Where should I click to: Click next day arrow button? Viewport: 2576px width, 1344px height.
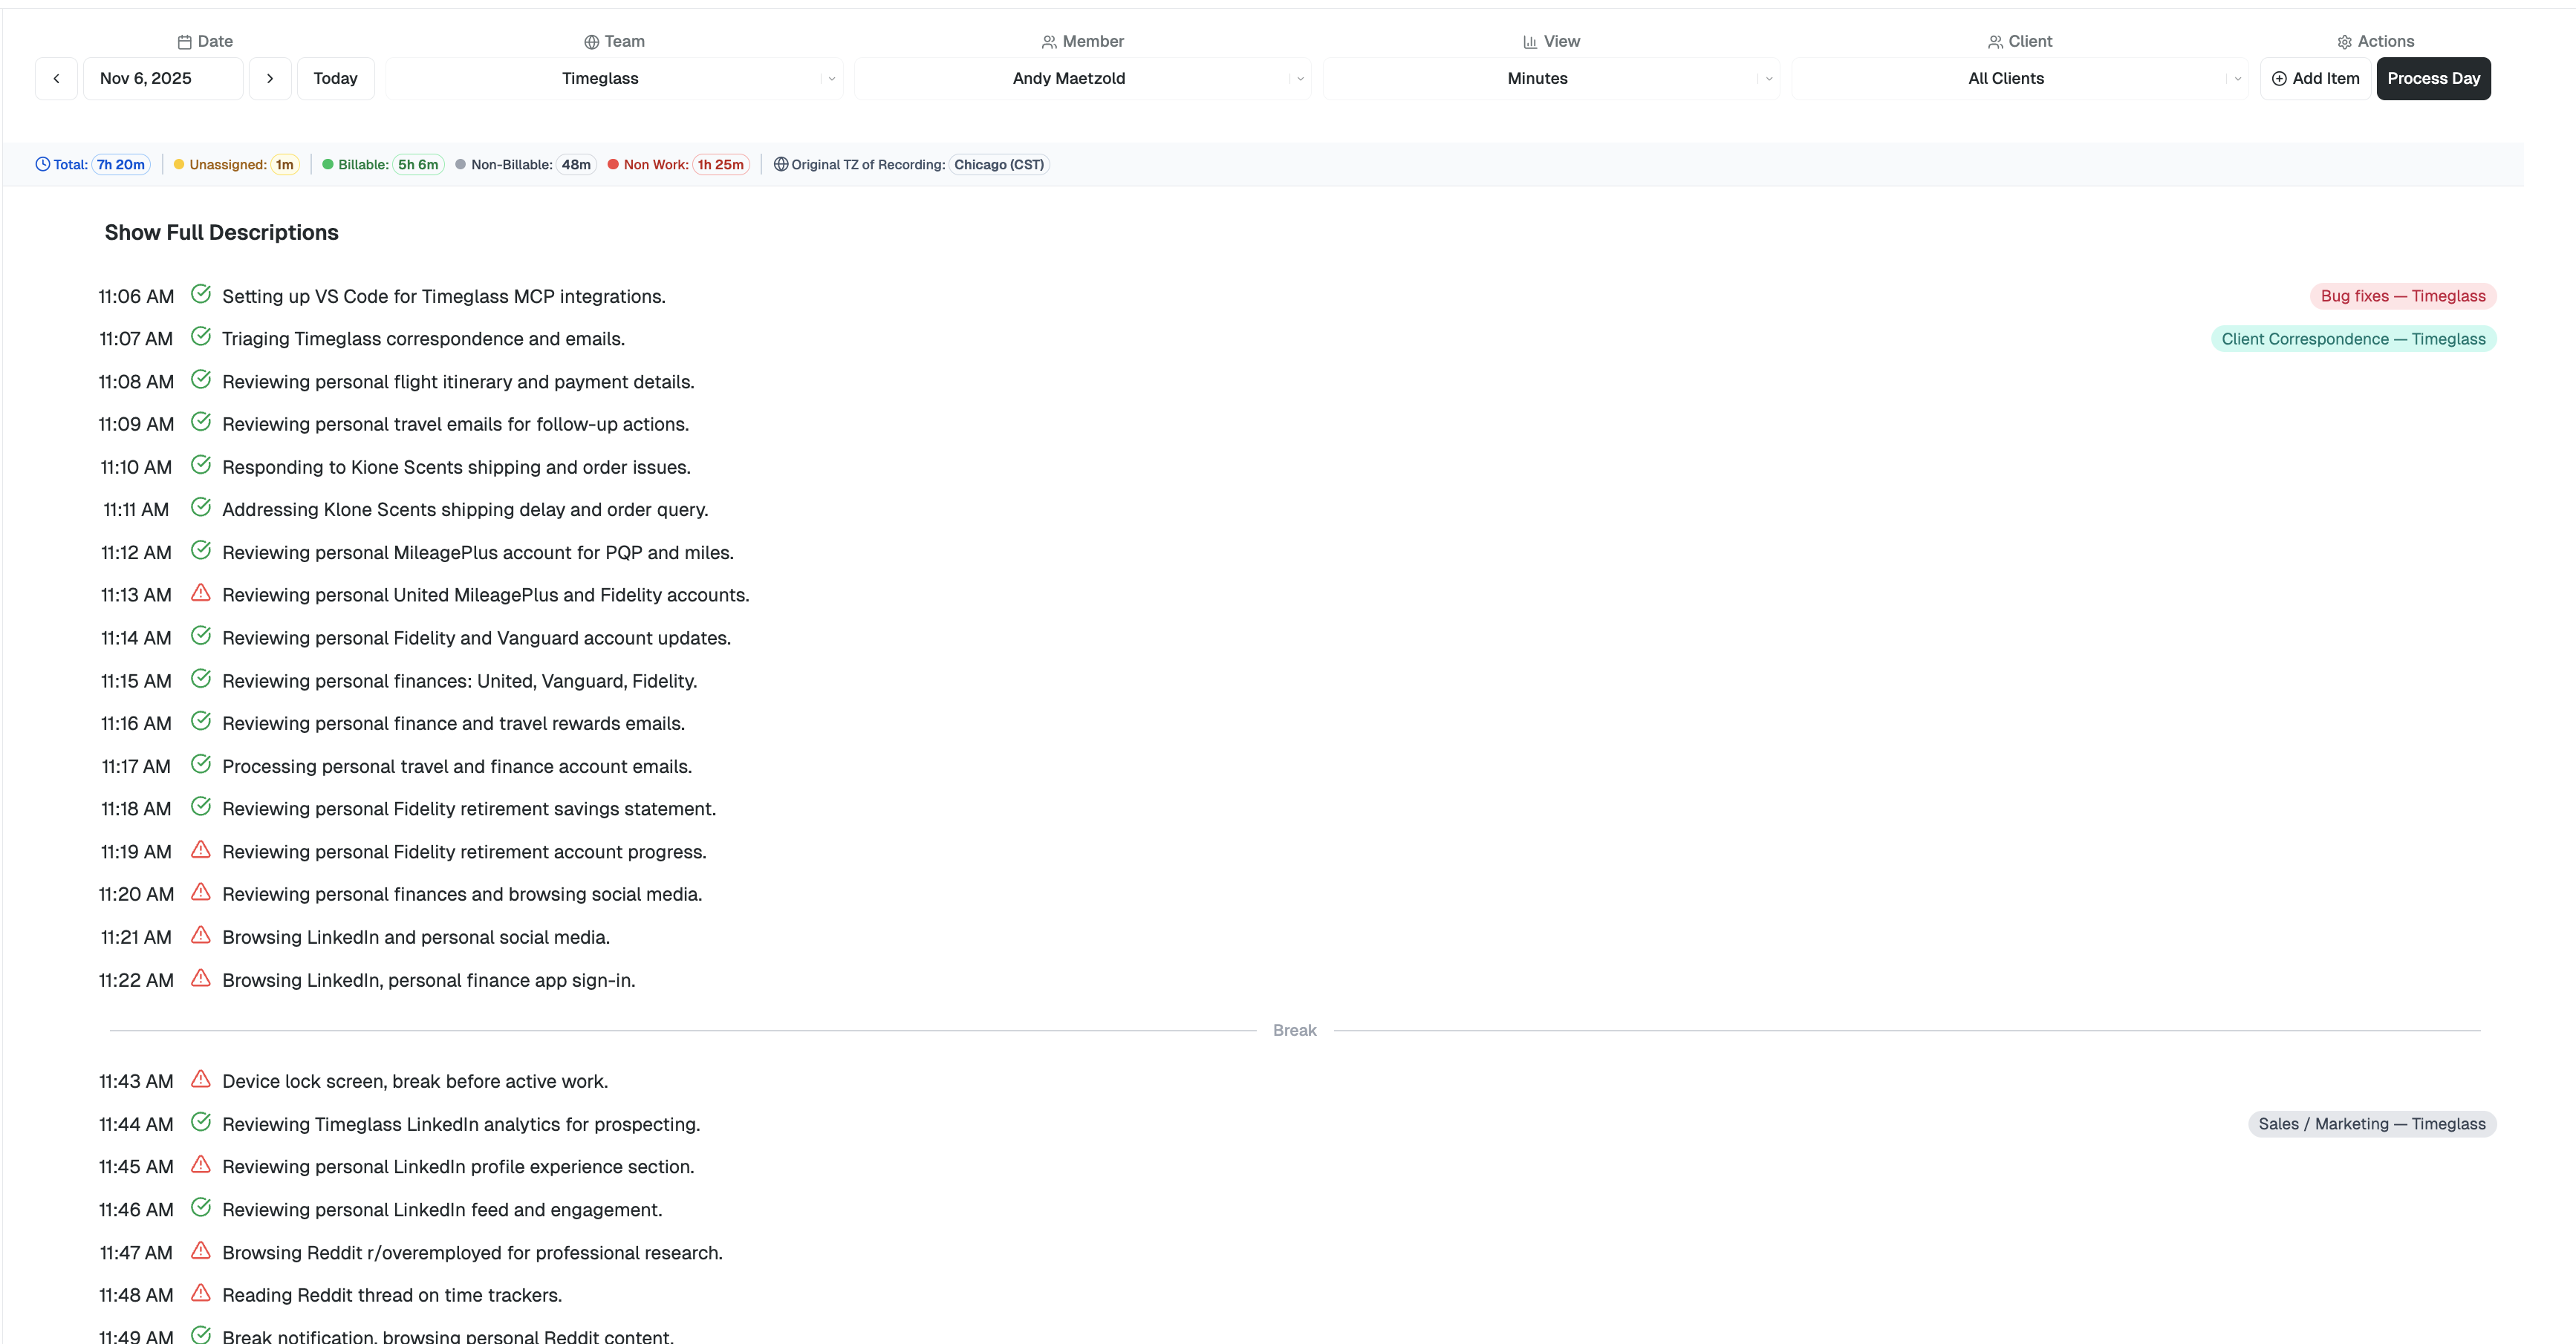270,78
